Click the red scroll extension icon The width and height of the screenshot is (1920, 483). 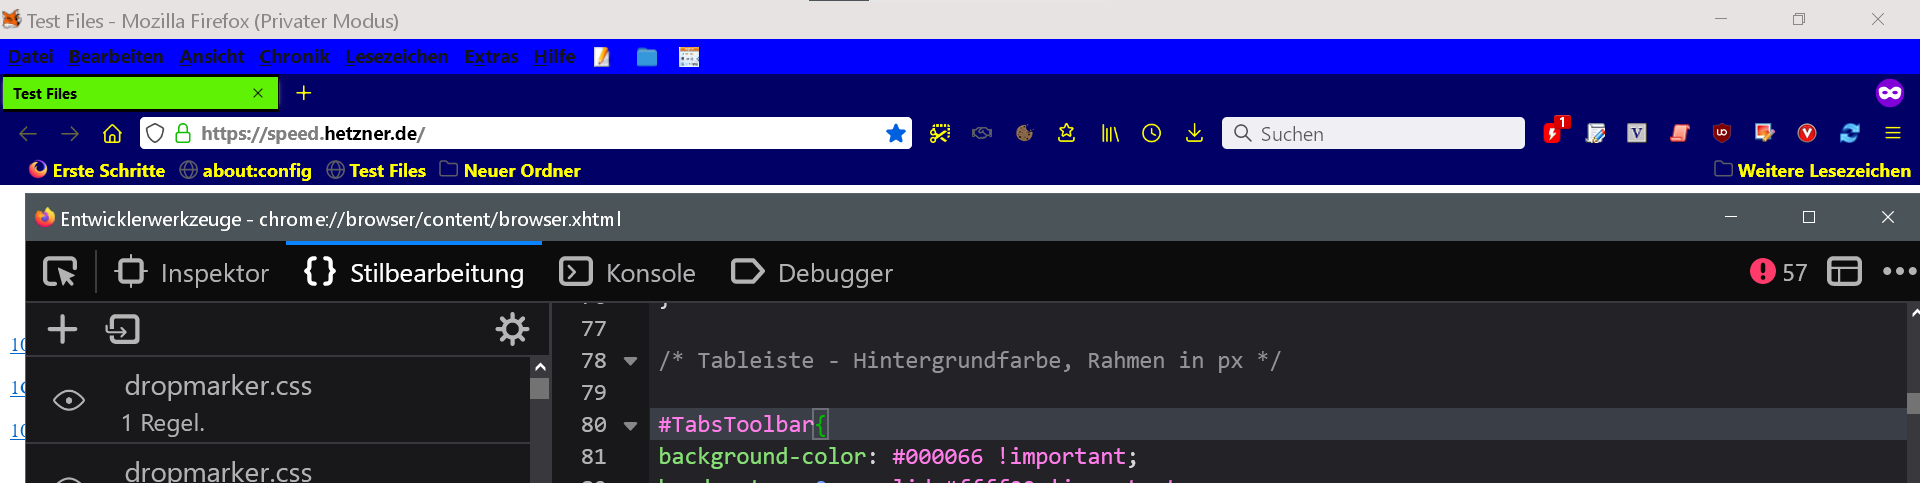pos(1680,133)
